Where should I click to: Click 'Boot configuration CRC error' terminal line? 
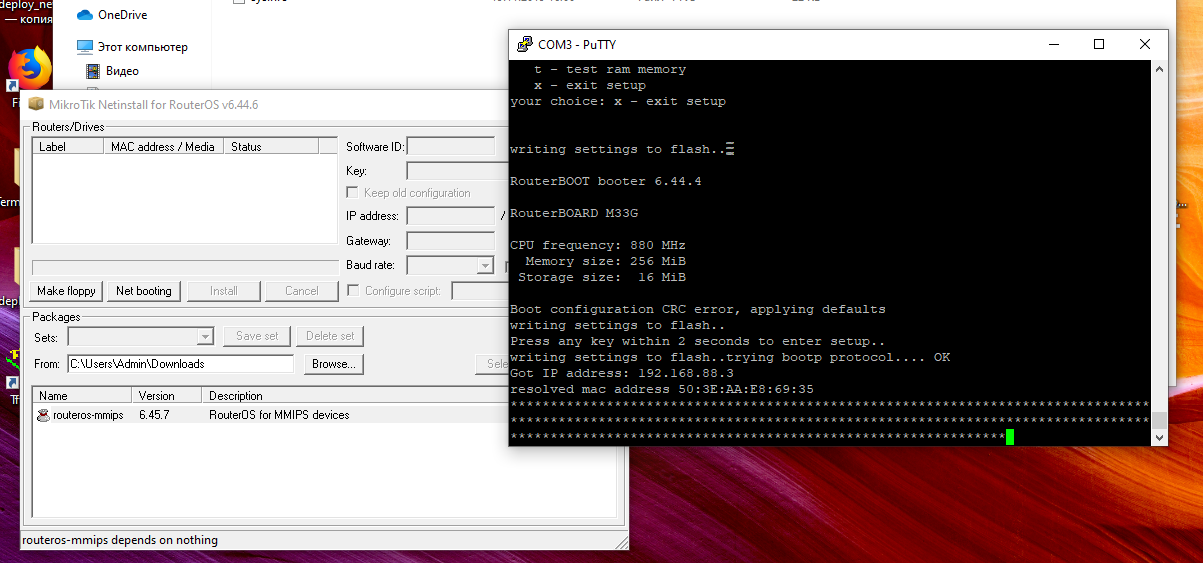(x=698, y=309)
